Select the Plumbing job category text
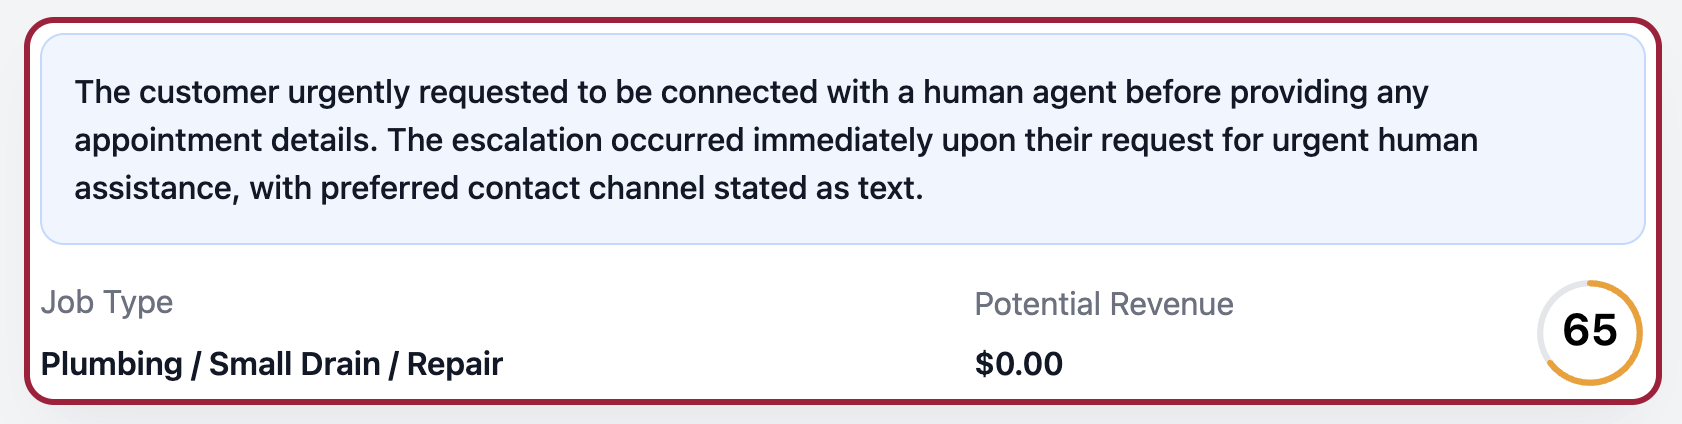Screen dimensions: 1682x424 pos(111,363)
